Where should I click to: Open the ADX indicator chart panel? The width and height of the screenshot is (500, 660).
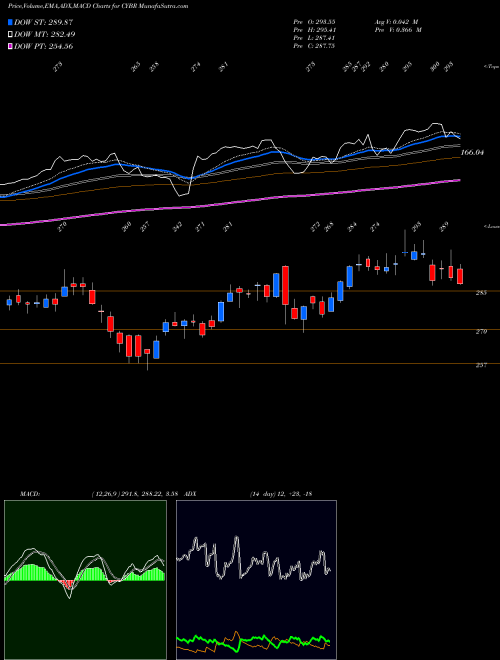[256, 580]
